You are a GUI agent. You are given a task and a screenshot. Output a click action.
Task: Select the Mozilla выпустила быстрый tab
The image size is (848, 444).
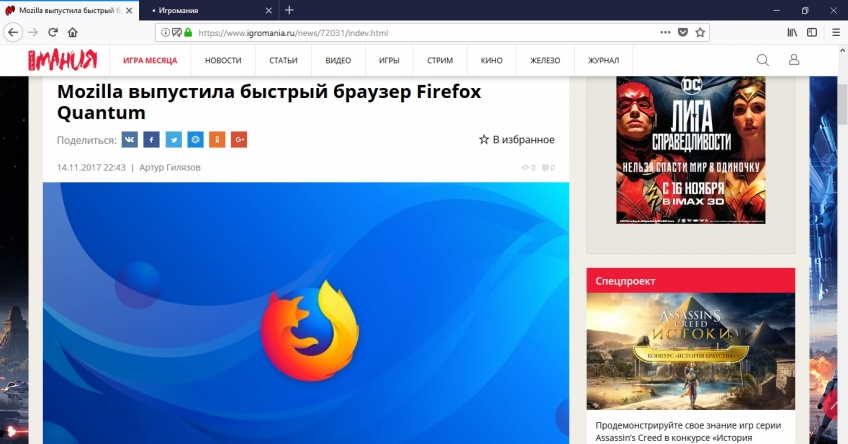[x=69, y=10]
